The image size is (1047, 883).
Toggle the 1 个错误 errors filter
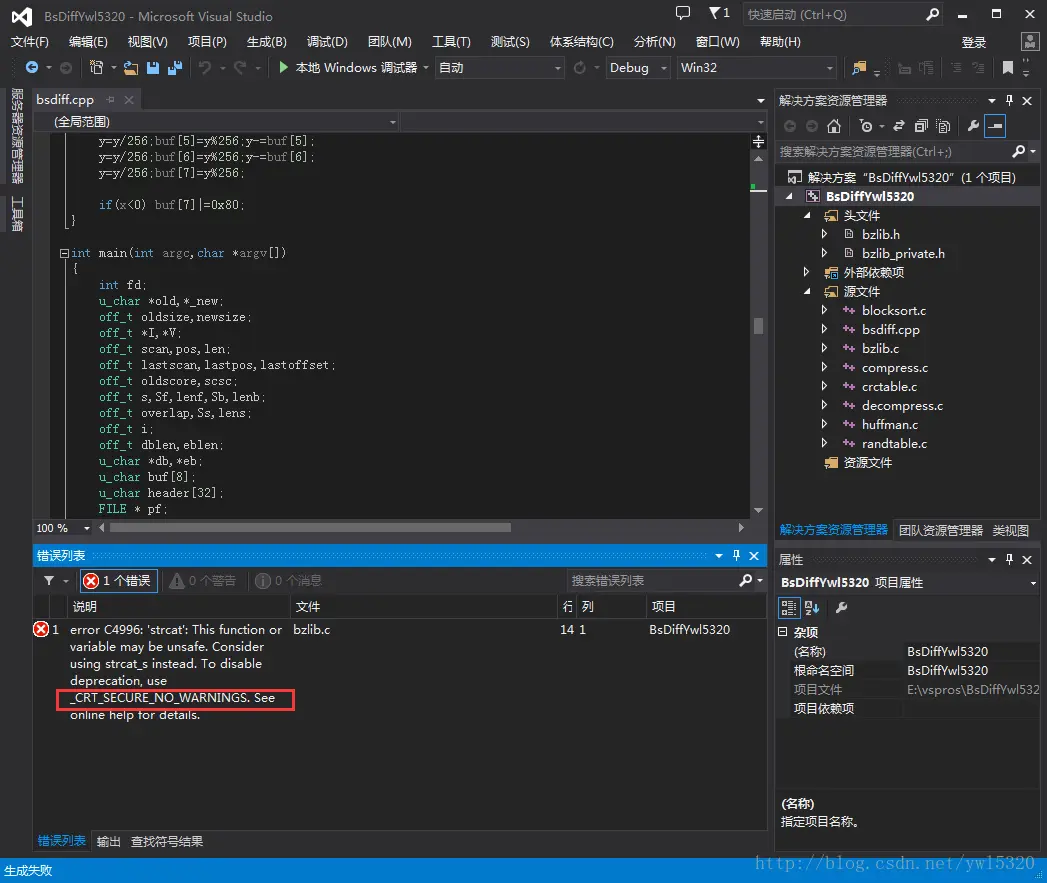click(x=119, y=580)
